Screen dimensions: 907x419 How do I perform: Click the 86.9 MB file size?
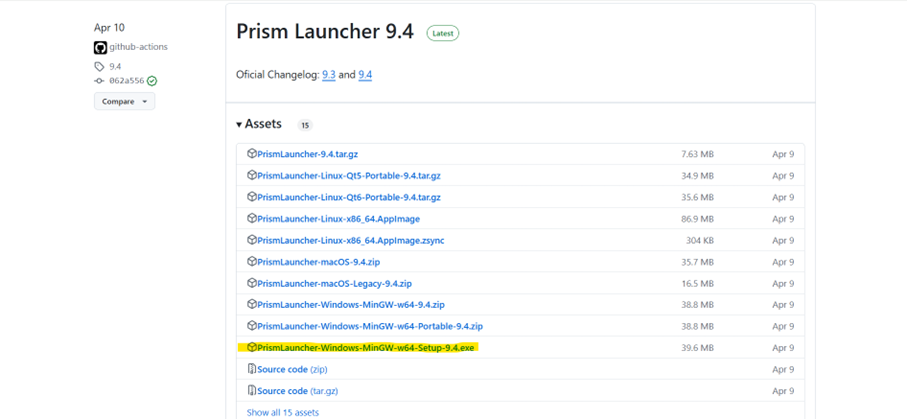click(x=697, y=219)
